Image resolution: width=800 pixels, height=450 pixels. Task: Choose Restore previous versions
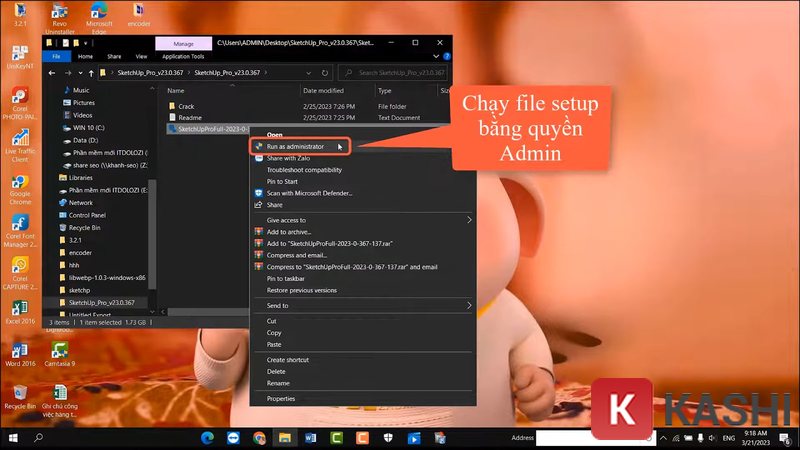coord(302,290)
